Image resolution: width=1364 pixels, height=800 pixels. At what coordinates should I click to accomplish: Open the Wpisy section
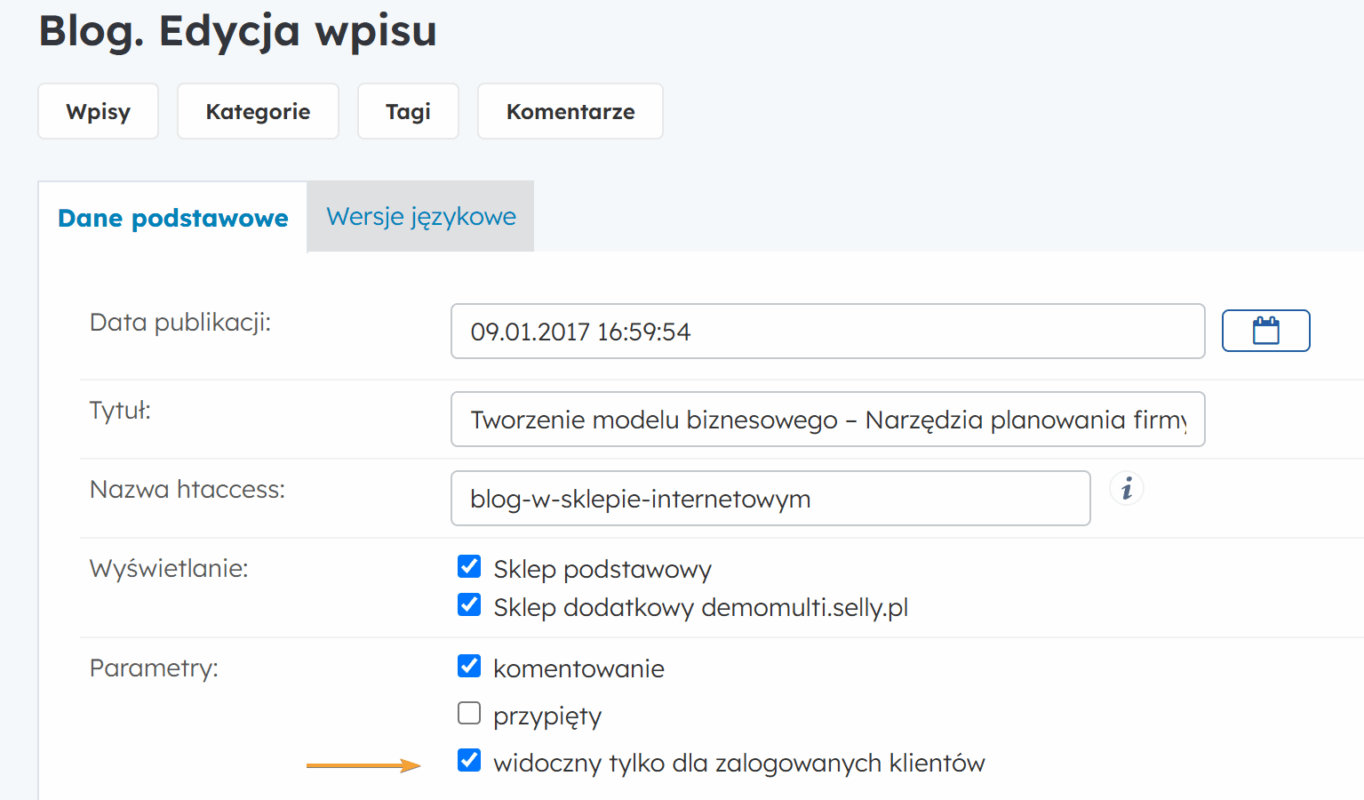coord(98,111)
